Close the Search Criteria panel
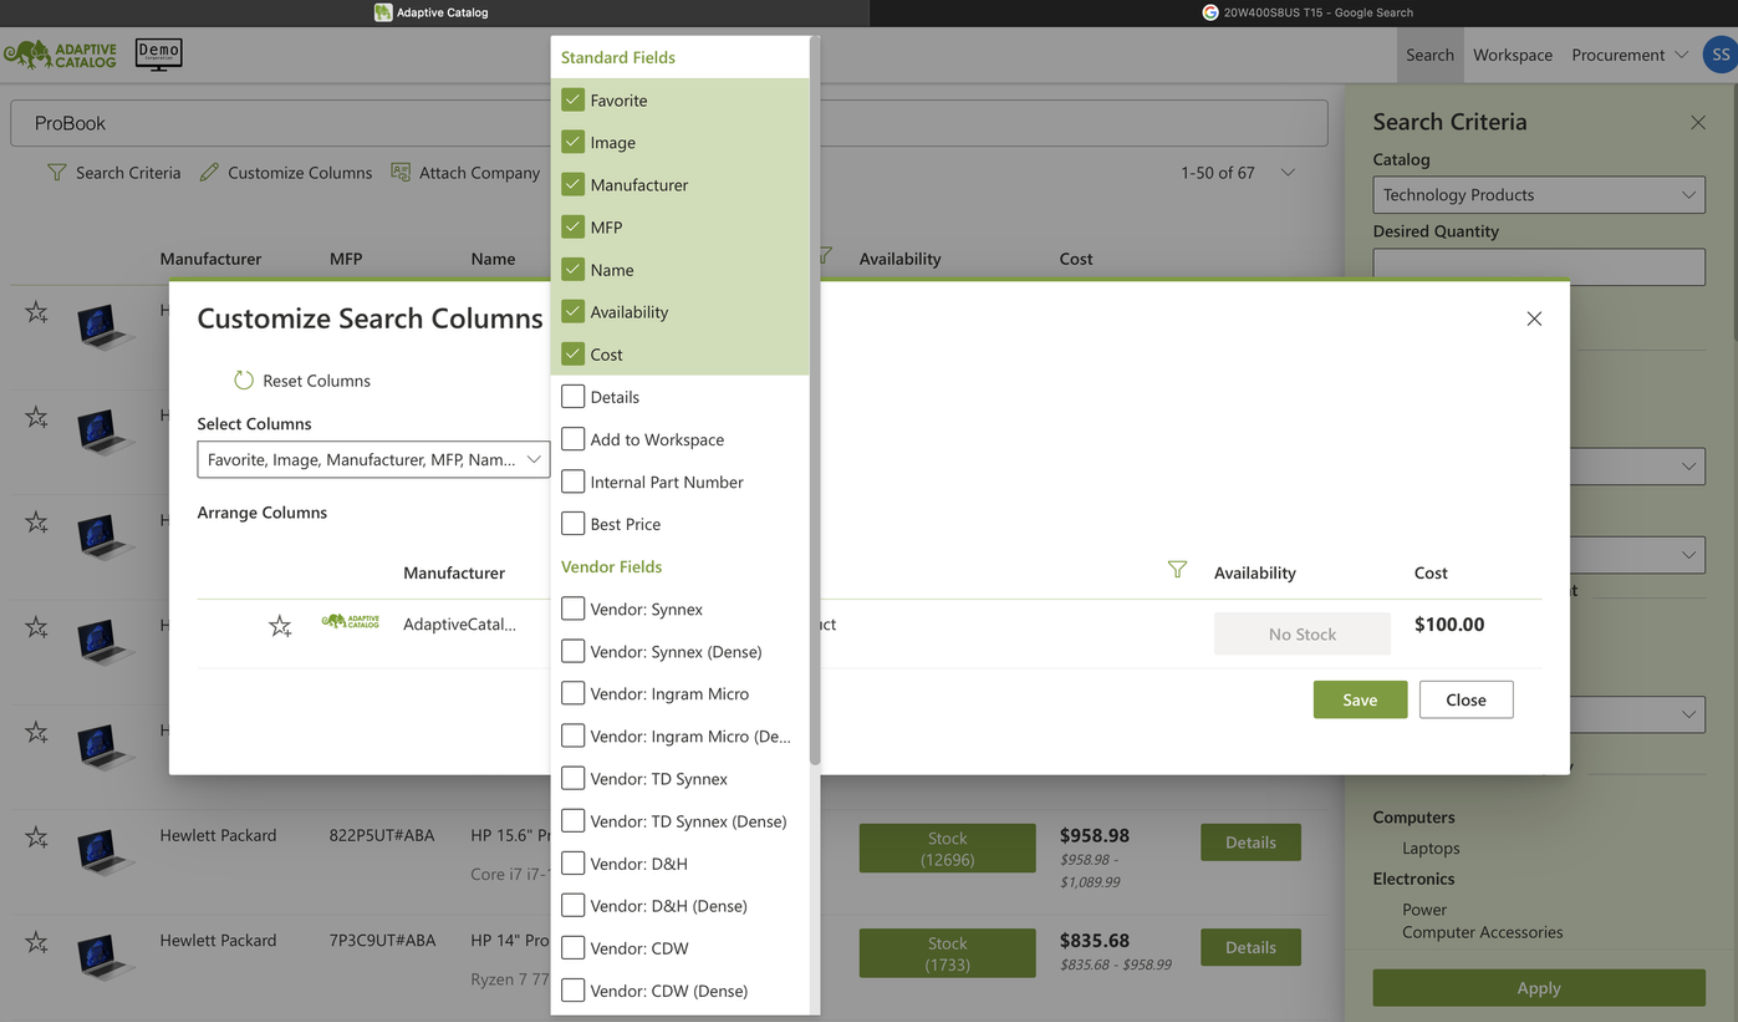This screenshot has height=1022, width=1738. [1698, 122]
